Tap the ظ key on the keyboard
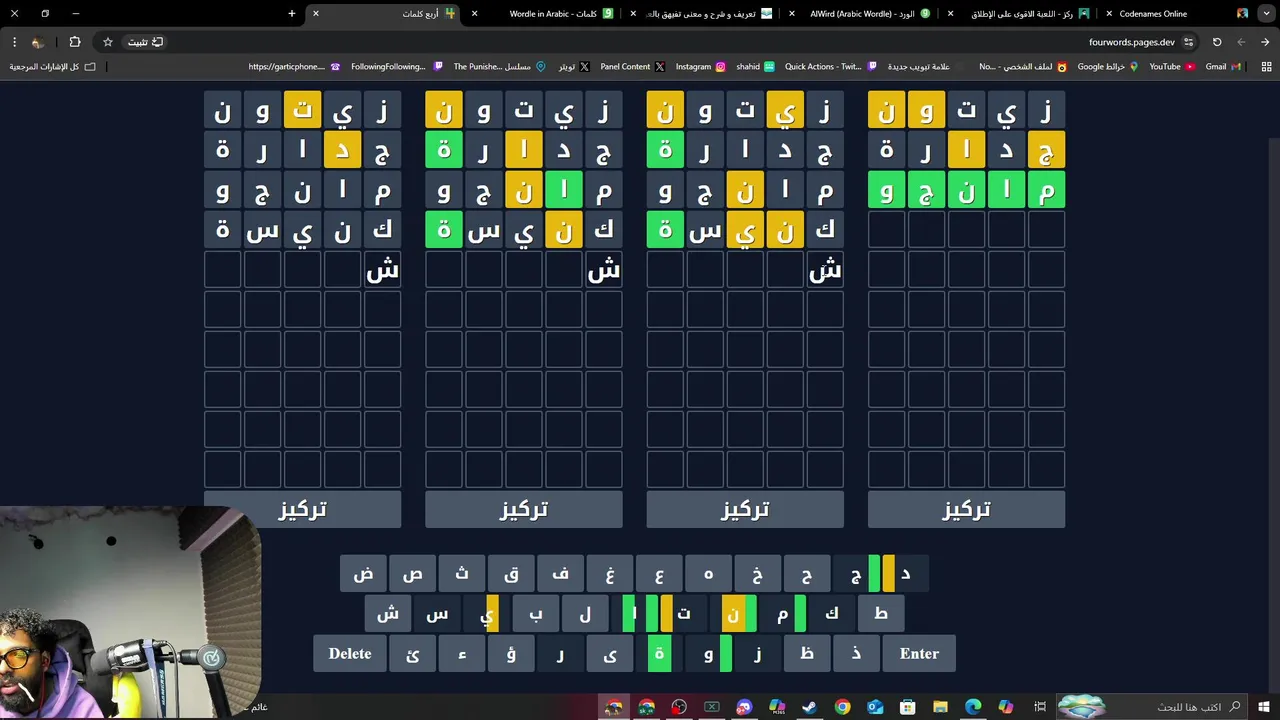 [807, 654]
